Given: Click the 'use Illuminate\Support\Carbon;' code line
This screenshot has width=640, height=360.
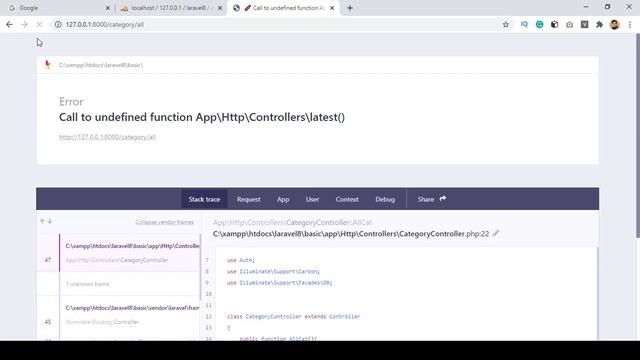Looking at the screenshot, I should [x=273, y=271].
